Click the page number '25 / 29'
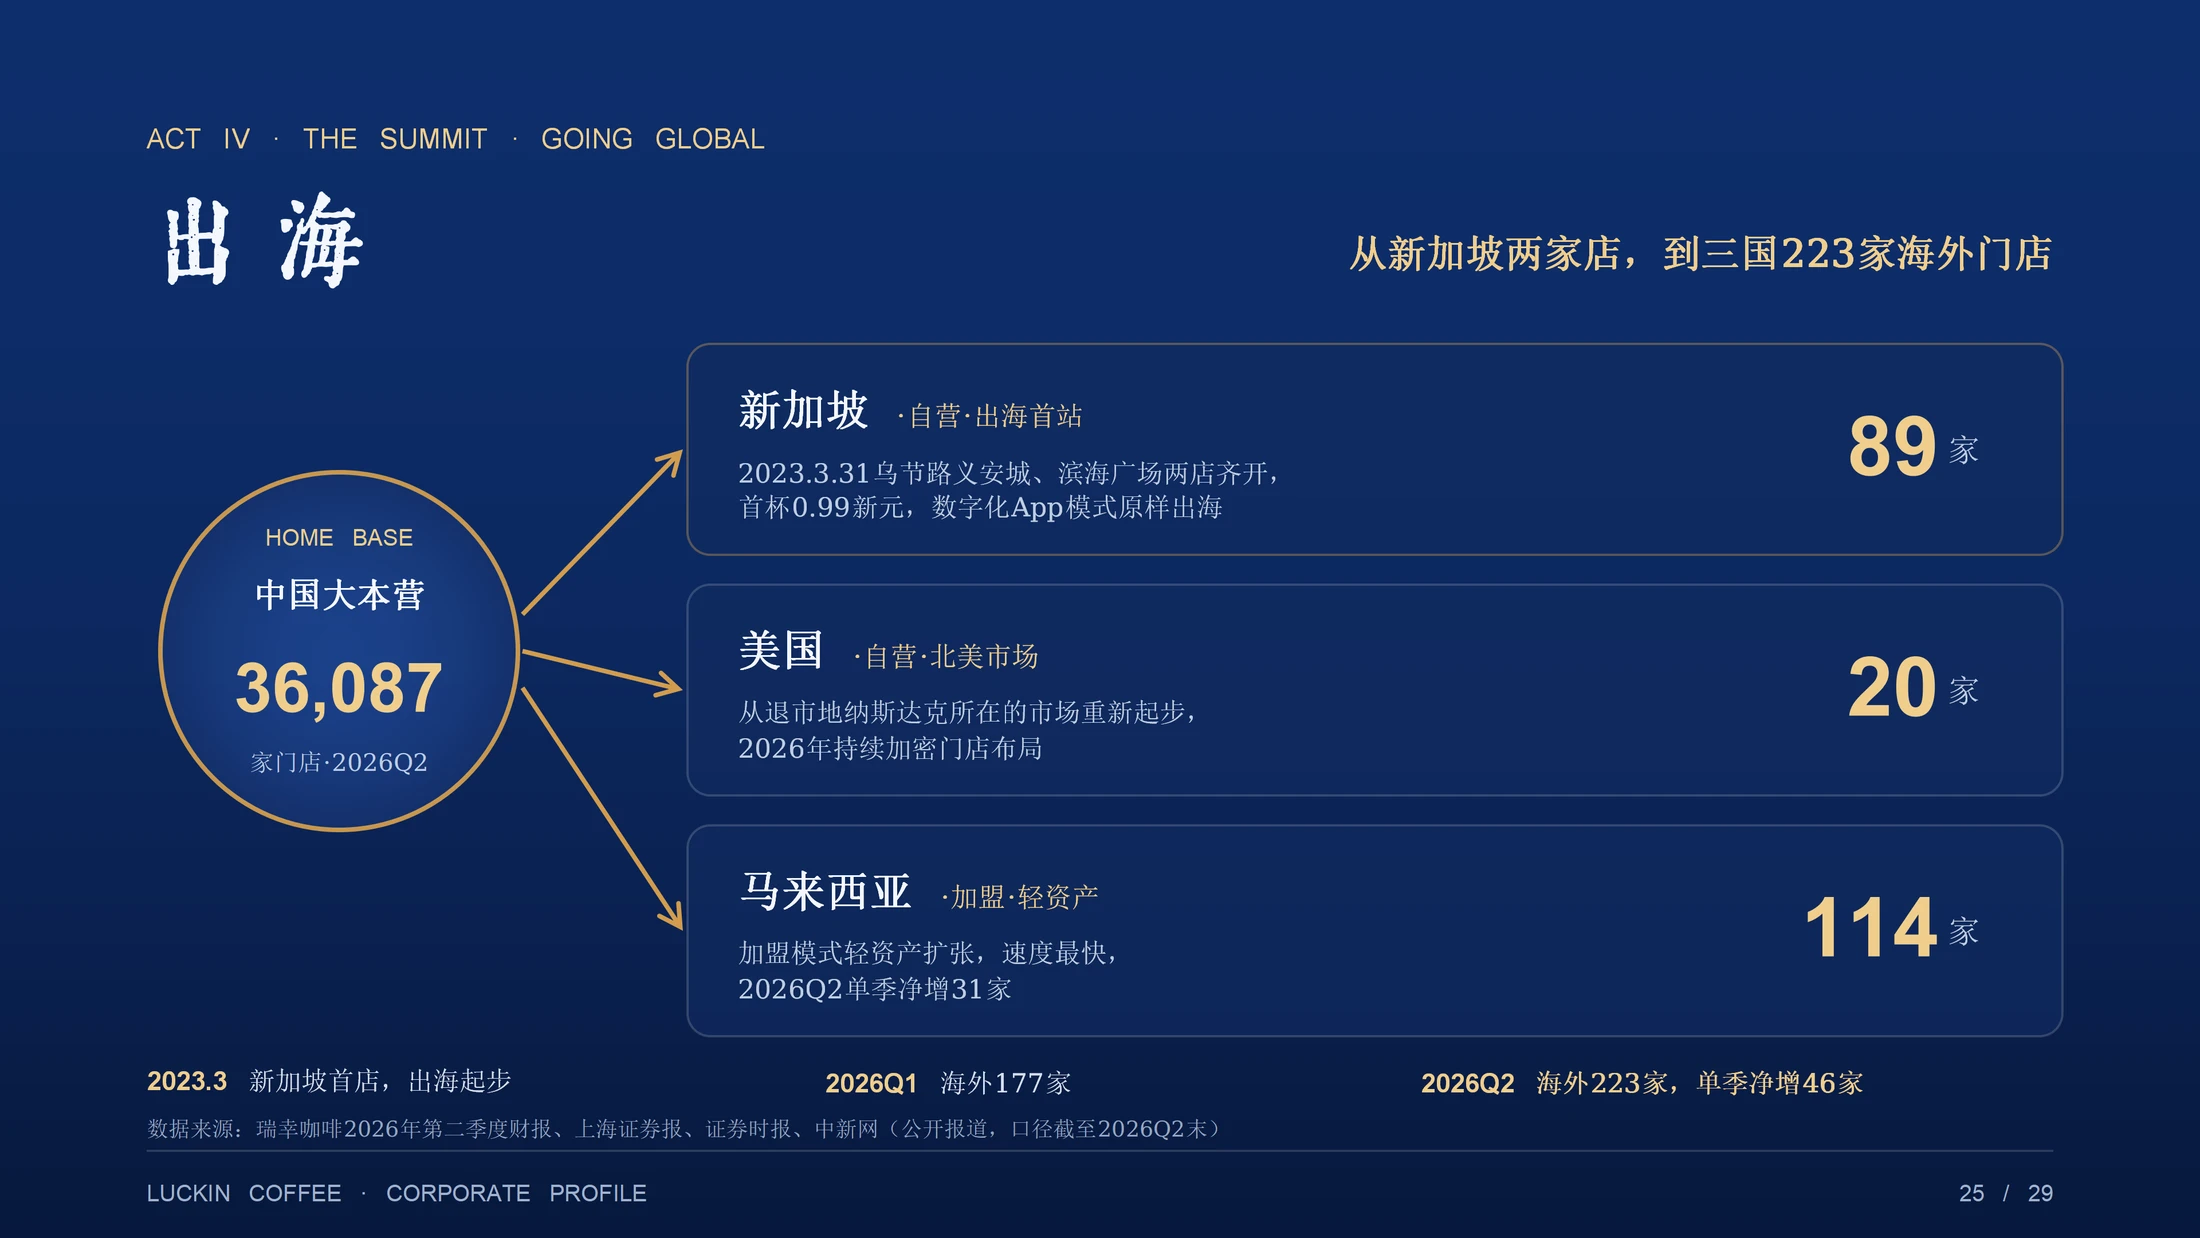Image resolution: width=2200 pixels, height=1238 pixels. (2006, 1193)
